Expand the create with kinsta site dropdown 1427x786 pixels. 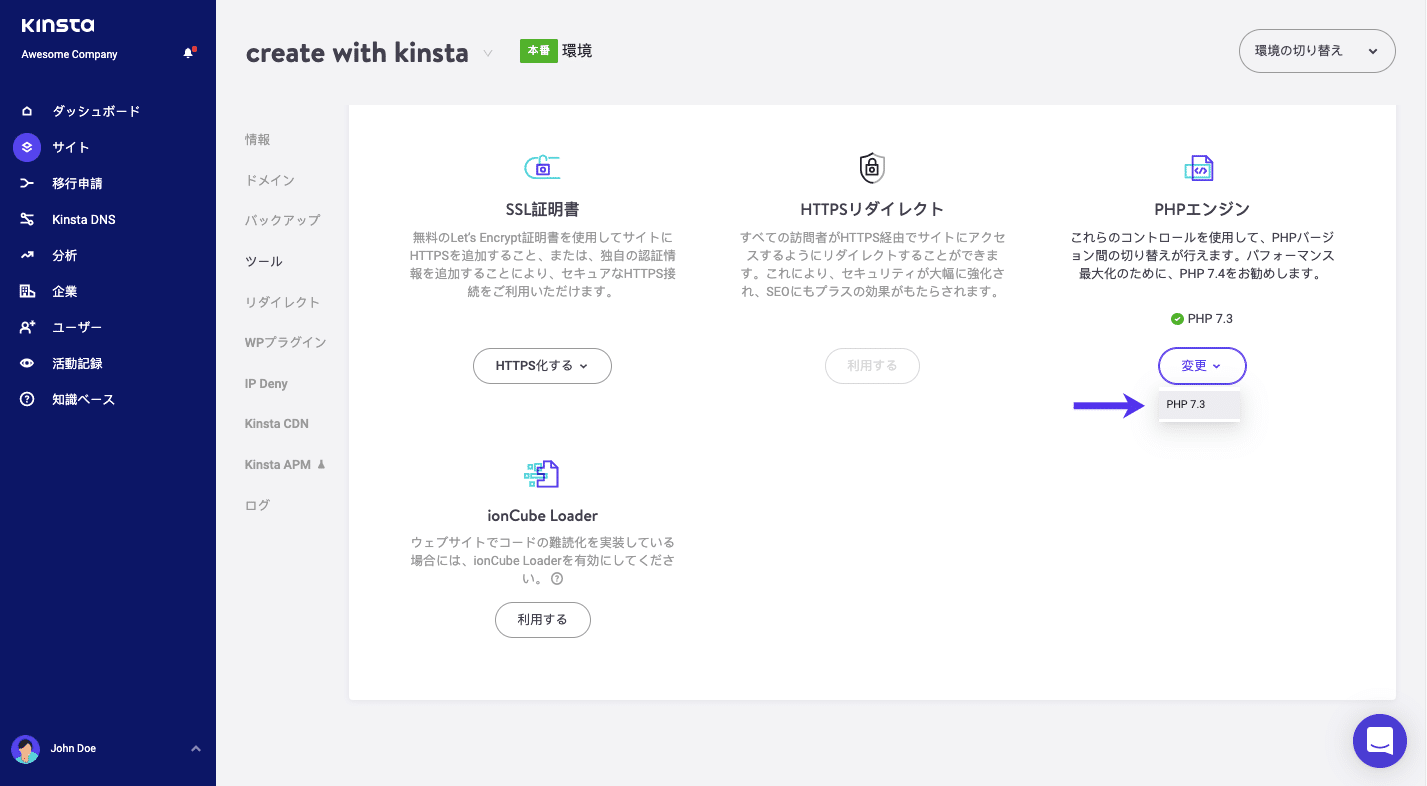487,55
